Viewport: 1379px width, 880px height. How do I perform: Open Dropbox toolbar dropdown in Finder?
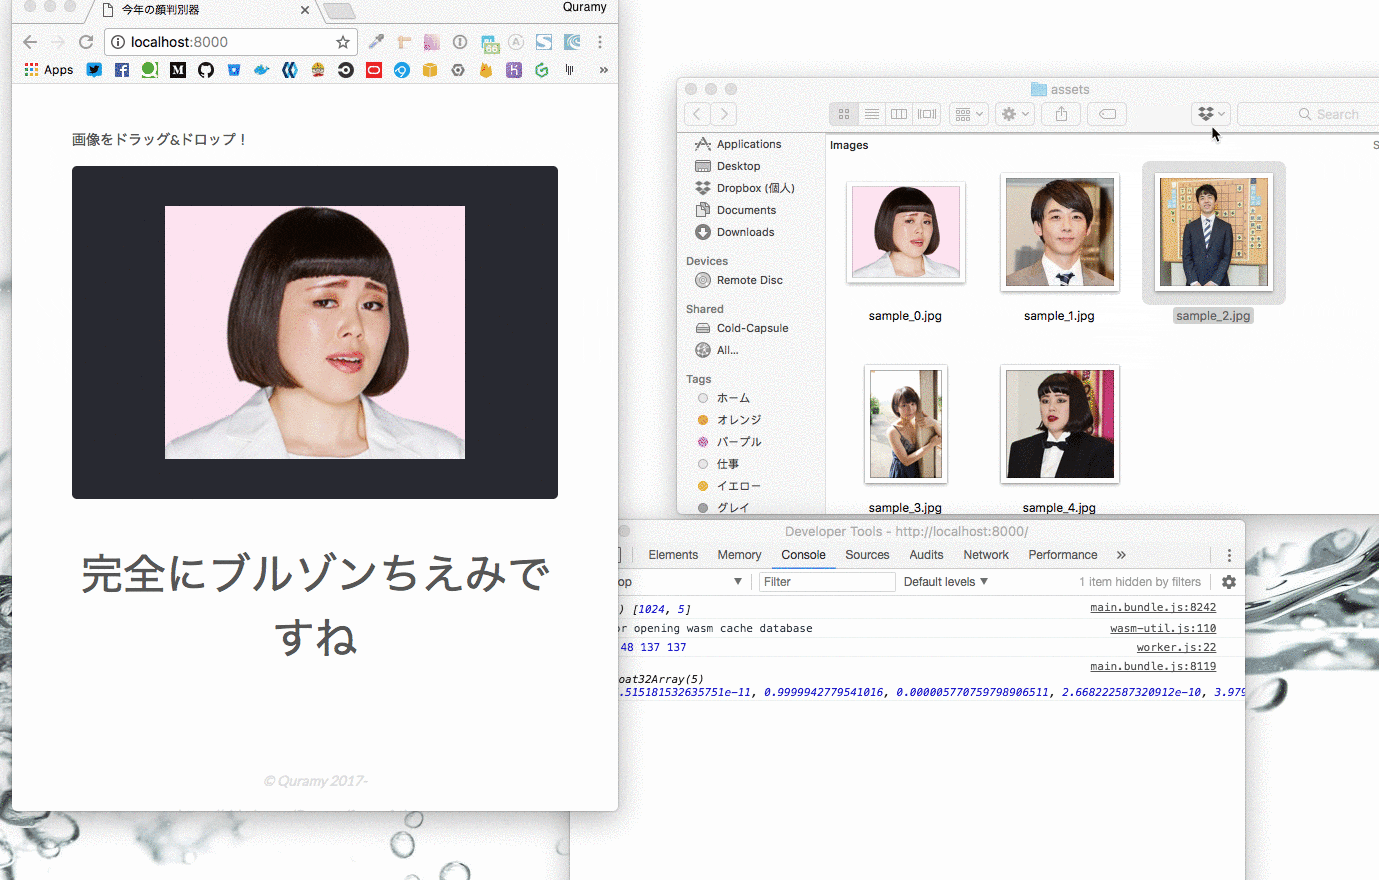tap(1211, 114)
